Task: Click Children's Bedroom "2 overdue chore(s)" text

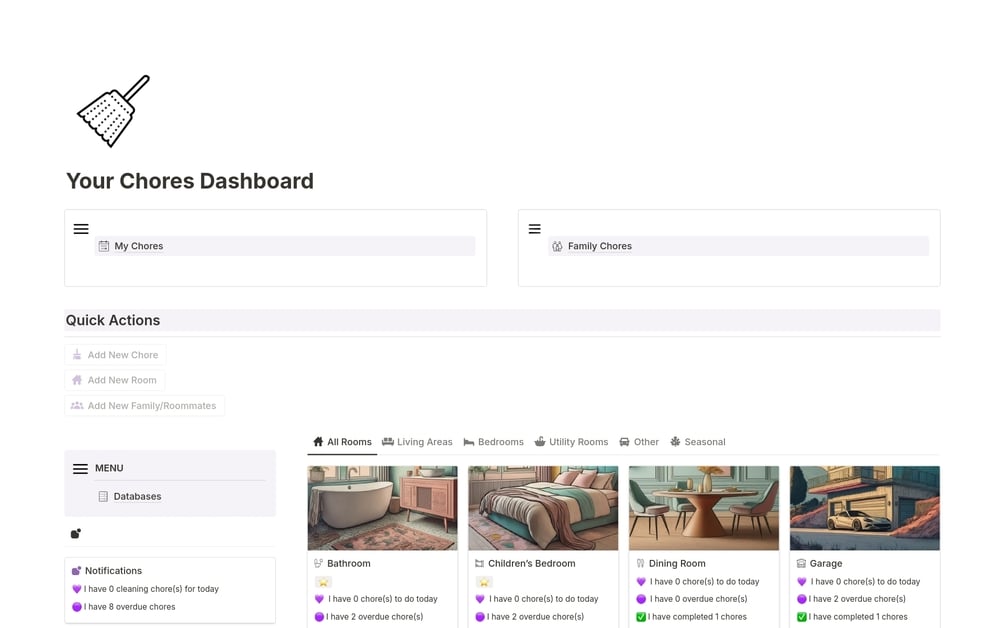Action: pyautogui.click(x=535, y=617)
